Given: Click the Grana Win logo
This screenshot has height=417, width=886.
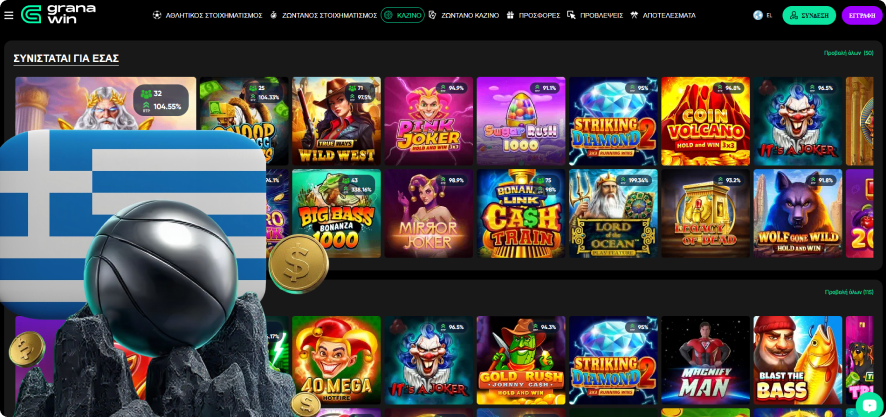Looking at the screenshot, I should (58, 14).
